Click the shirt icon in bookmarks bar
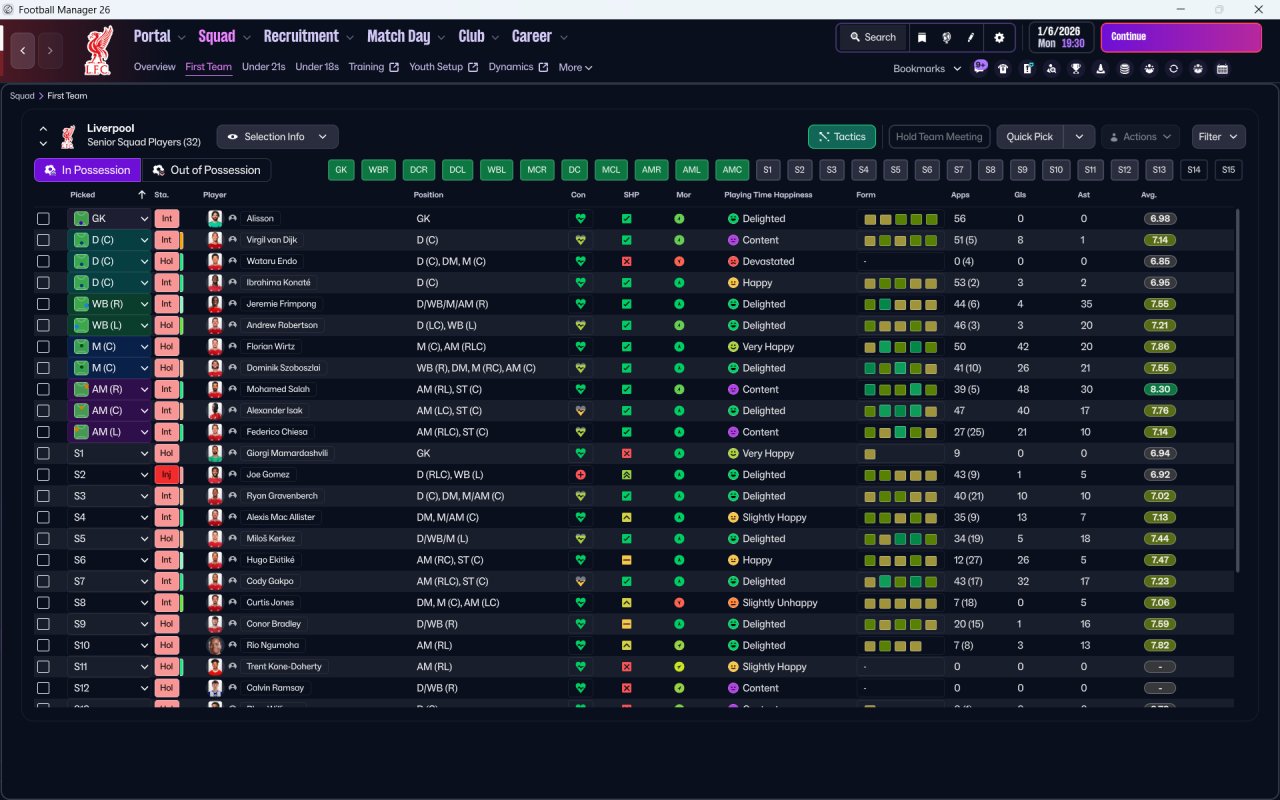Screen dimensions: 1280x800 point(1003,69)
